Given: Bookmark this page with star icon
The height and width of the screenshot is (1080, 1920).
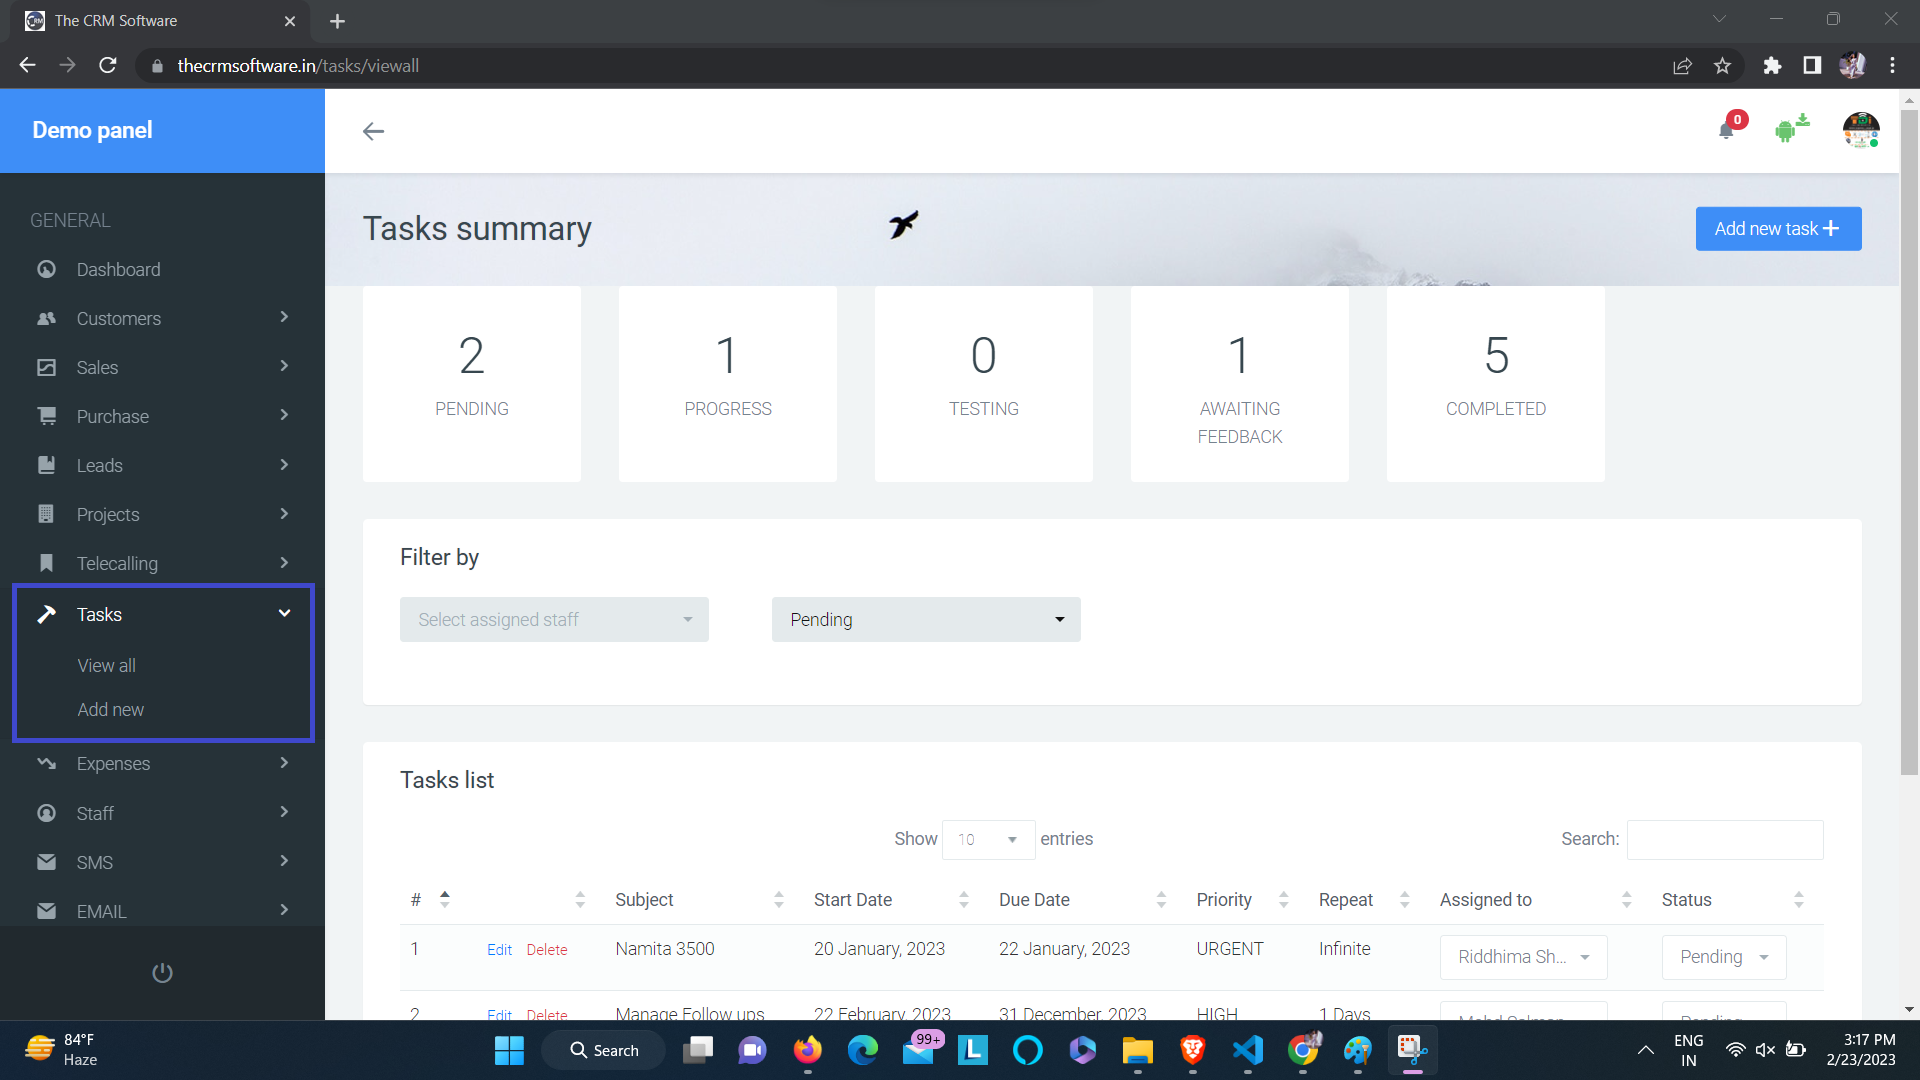Looking at the screenshot, I should click(x=1722, y=66).
